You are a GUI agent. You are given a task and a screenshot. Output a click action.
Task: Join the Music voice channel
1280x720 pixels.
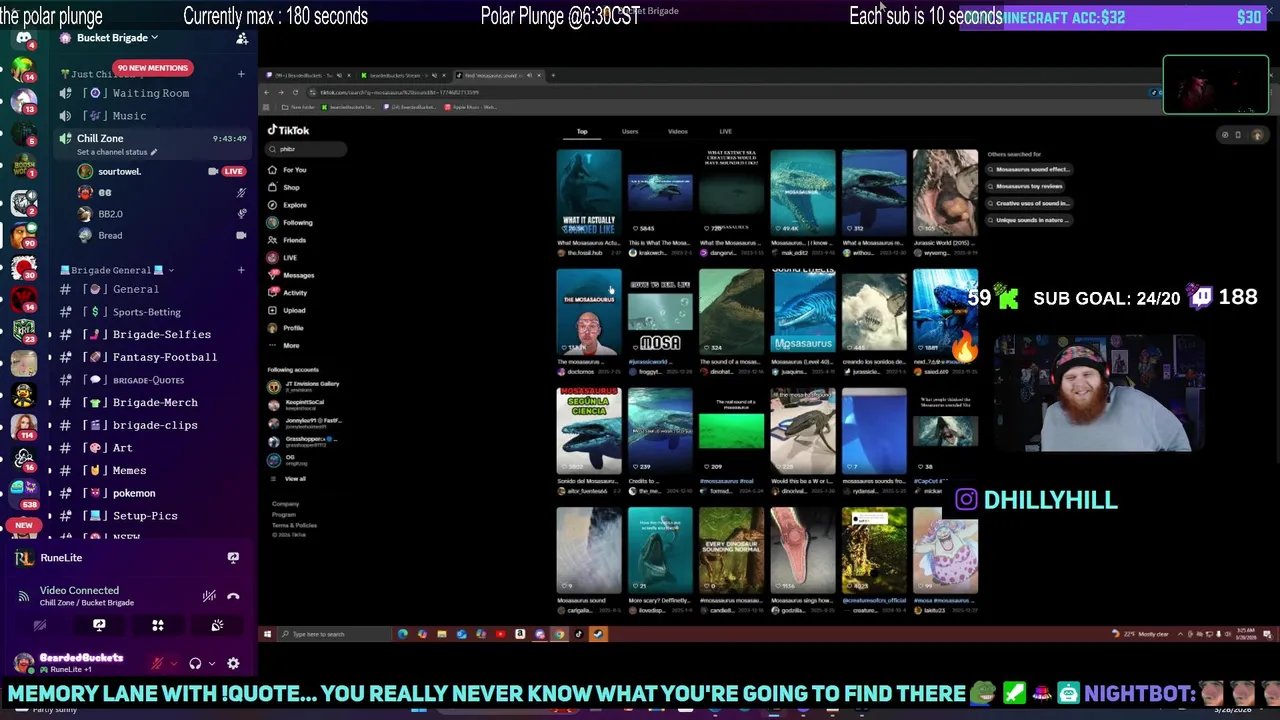point(150,116)
